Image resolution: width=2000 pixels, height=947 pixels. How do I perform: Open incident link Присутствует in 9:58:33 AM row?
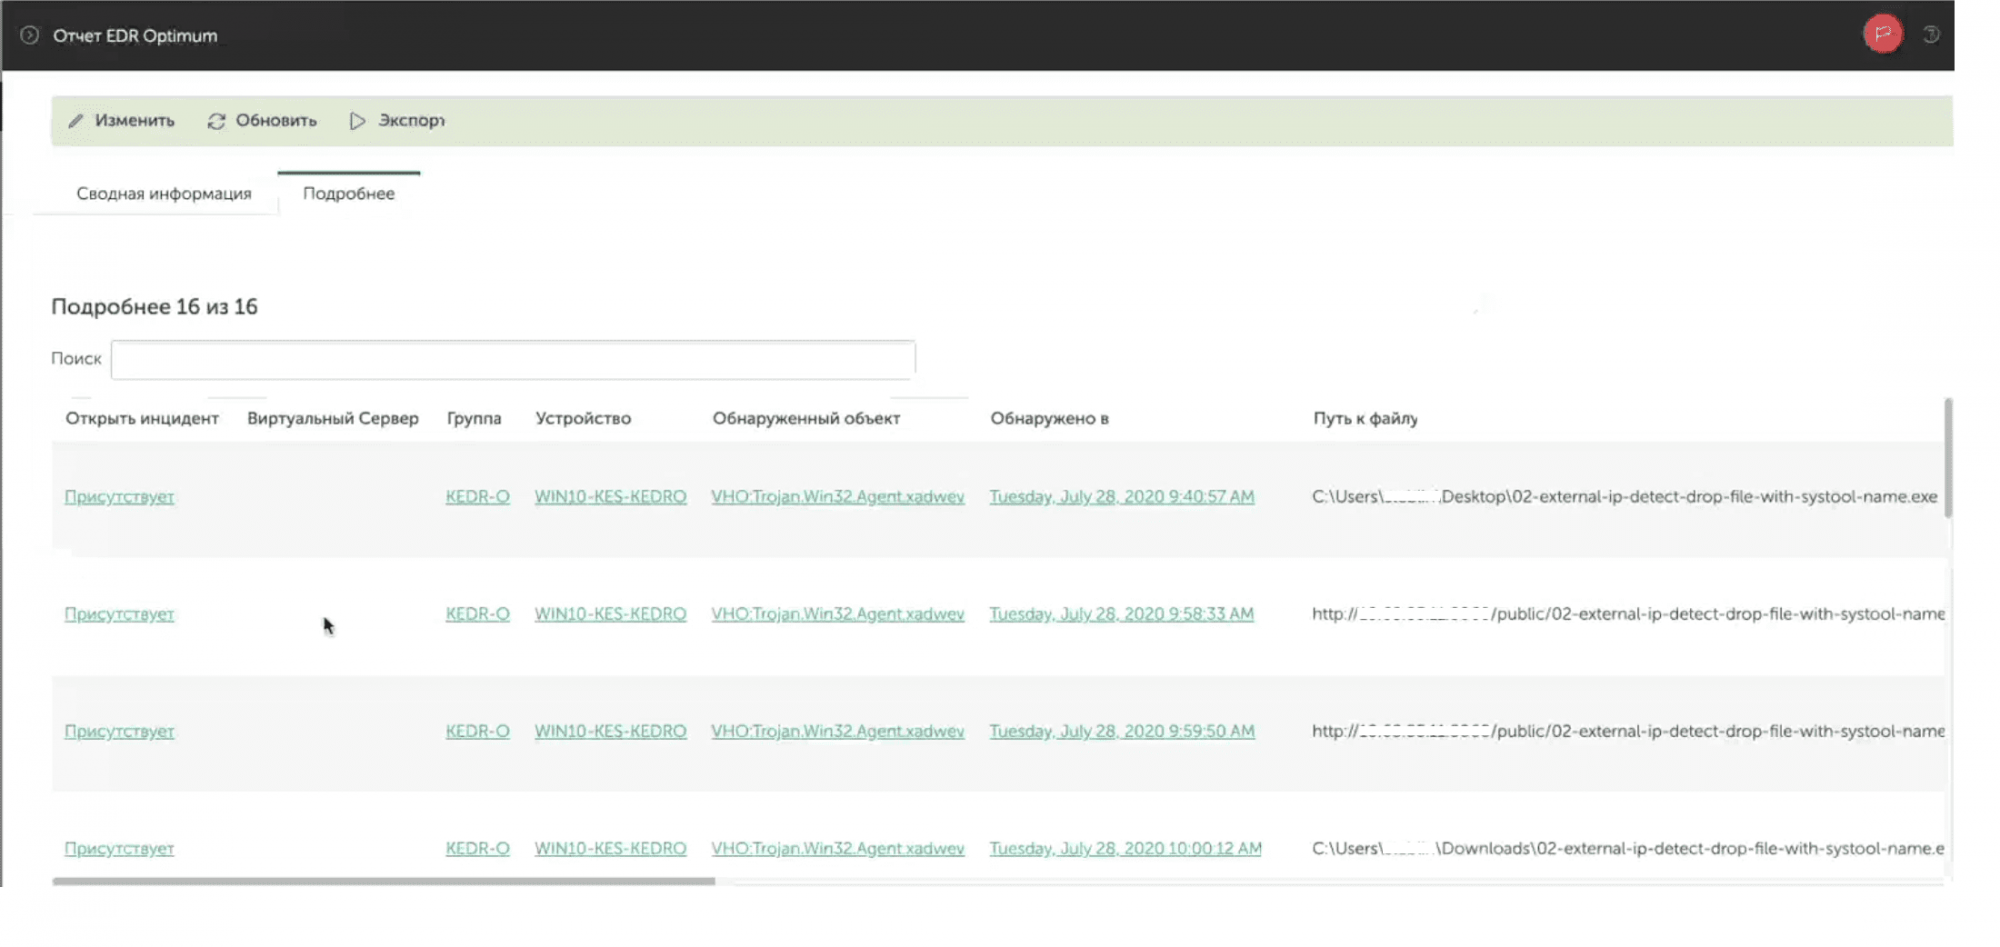(x=119, y=614)
